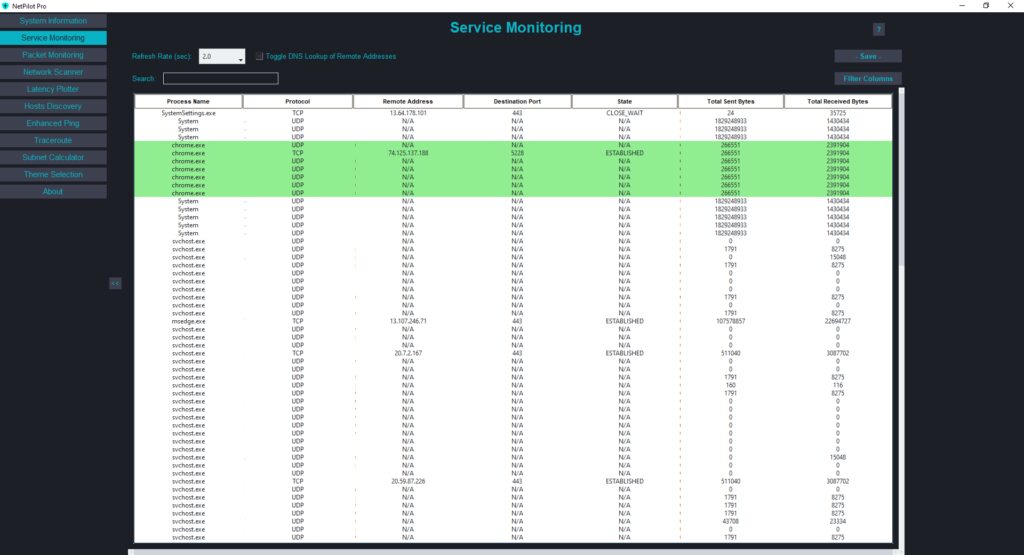Click the NetPilot Pro app icon in title bar
Viewport: 1024px width, 555px height.
(x=5, y=5)
